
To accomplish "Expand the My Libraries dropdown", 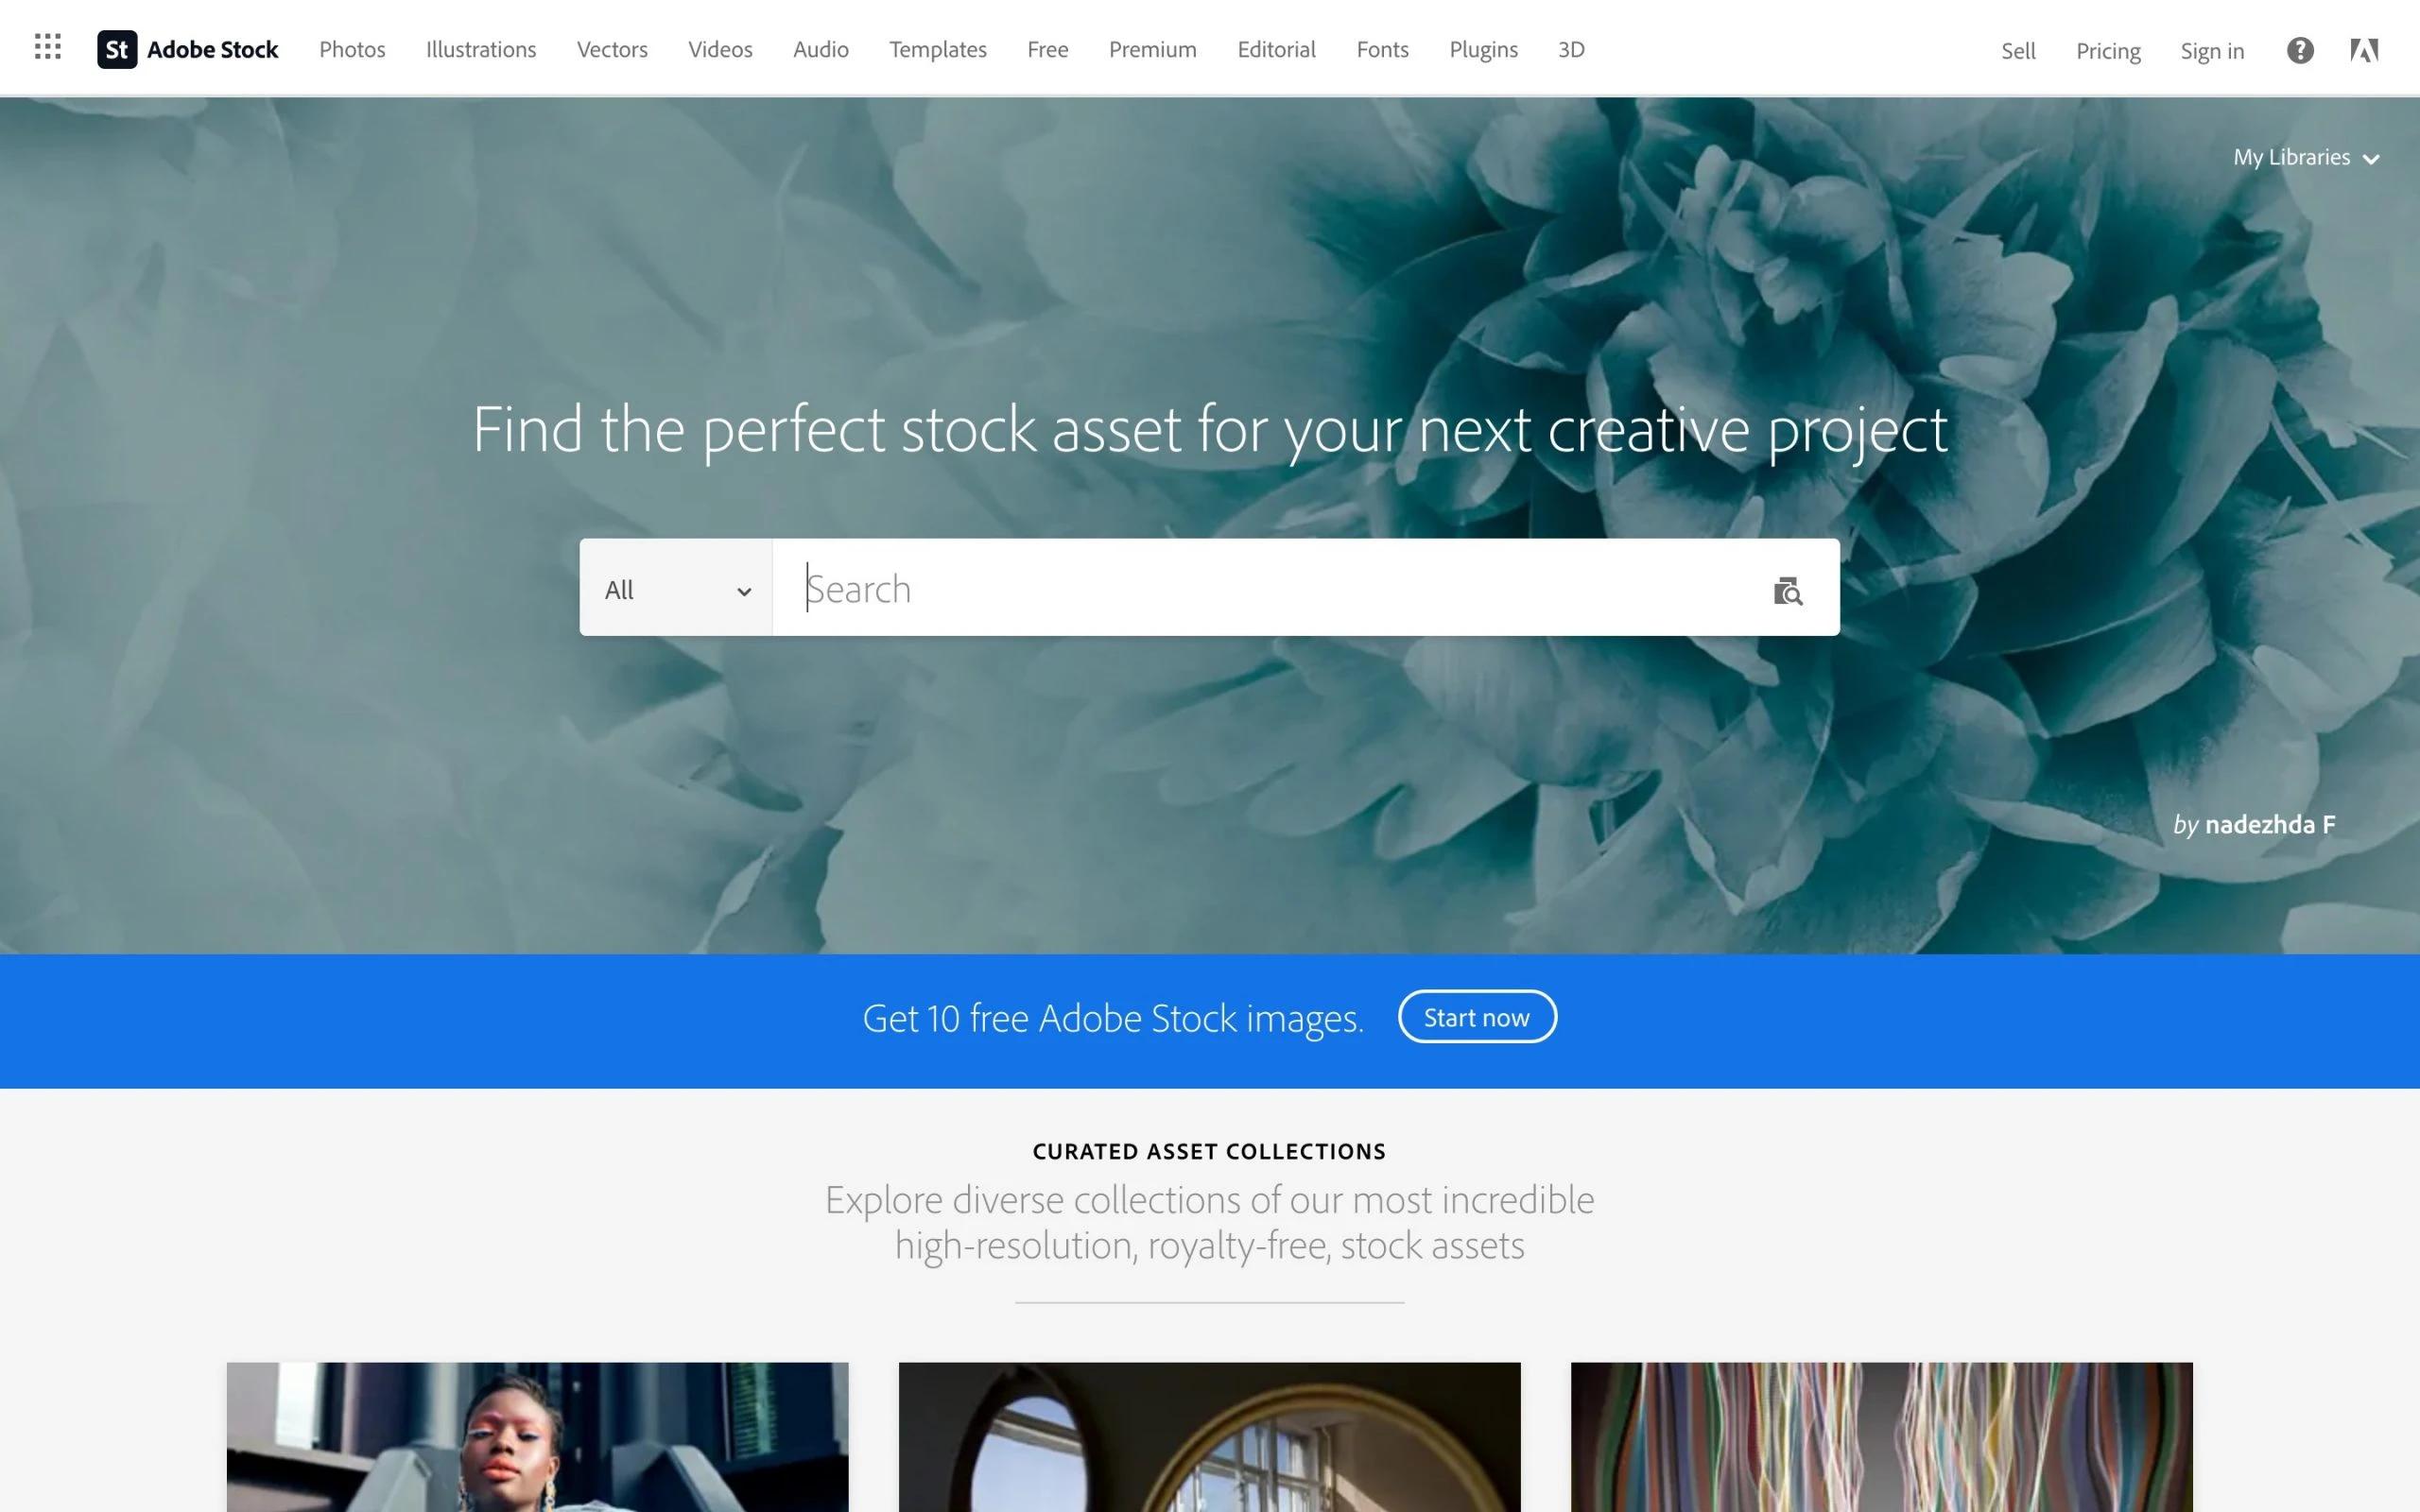I will 2306,157.
